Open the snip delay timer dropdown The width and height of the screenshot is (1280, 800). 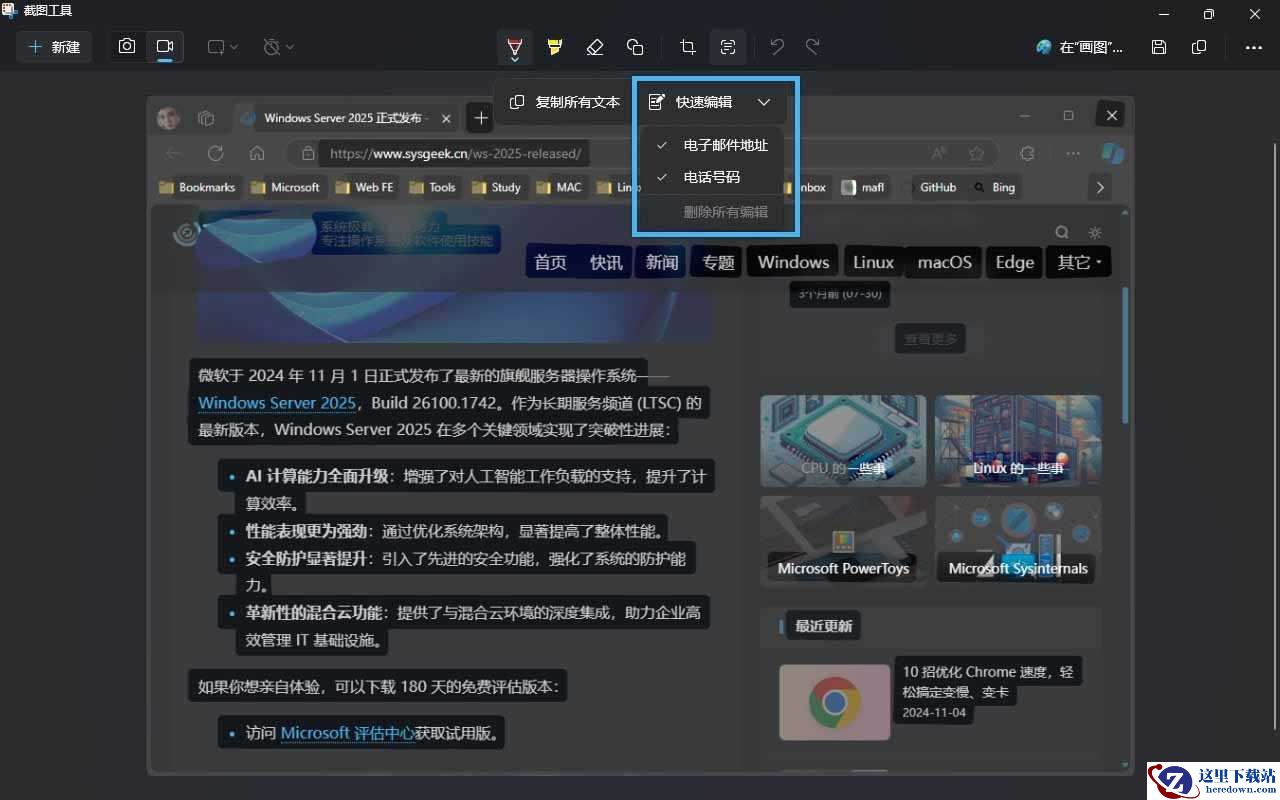[x=278, y=47]
